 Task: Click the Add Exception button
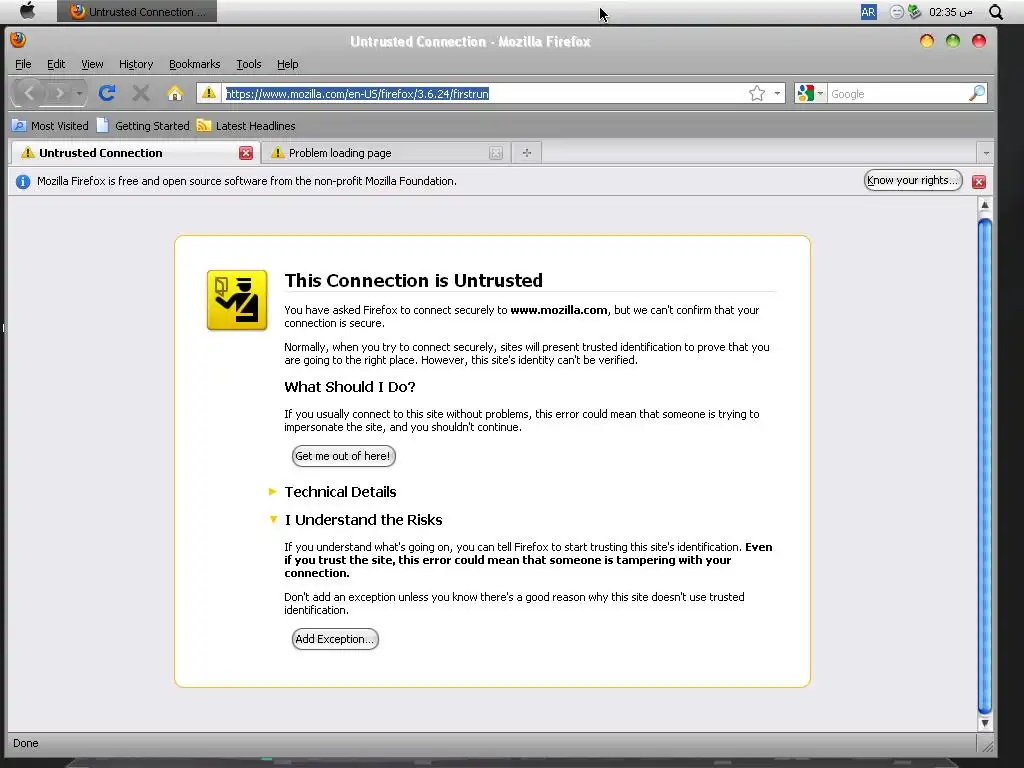335,639
